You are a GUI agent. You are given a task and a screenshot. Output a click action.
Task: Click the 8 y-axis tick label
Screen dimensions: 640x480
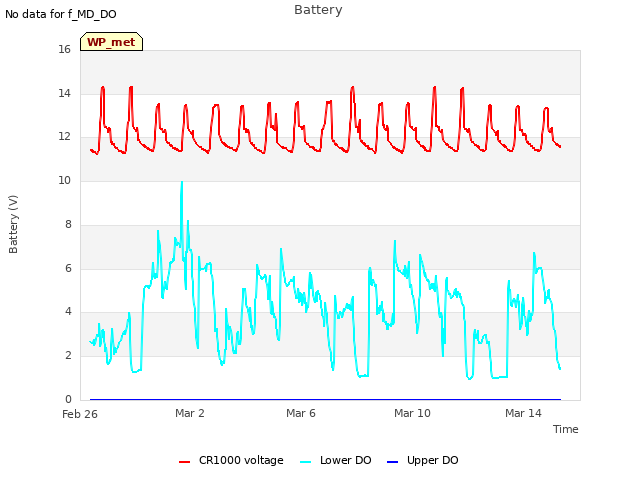(68, 224)
